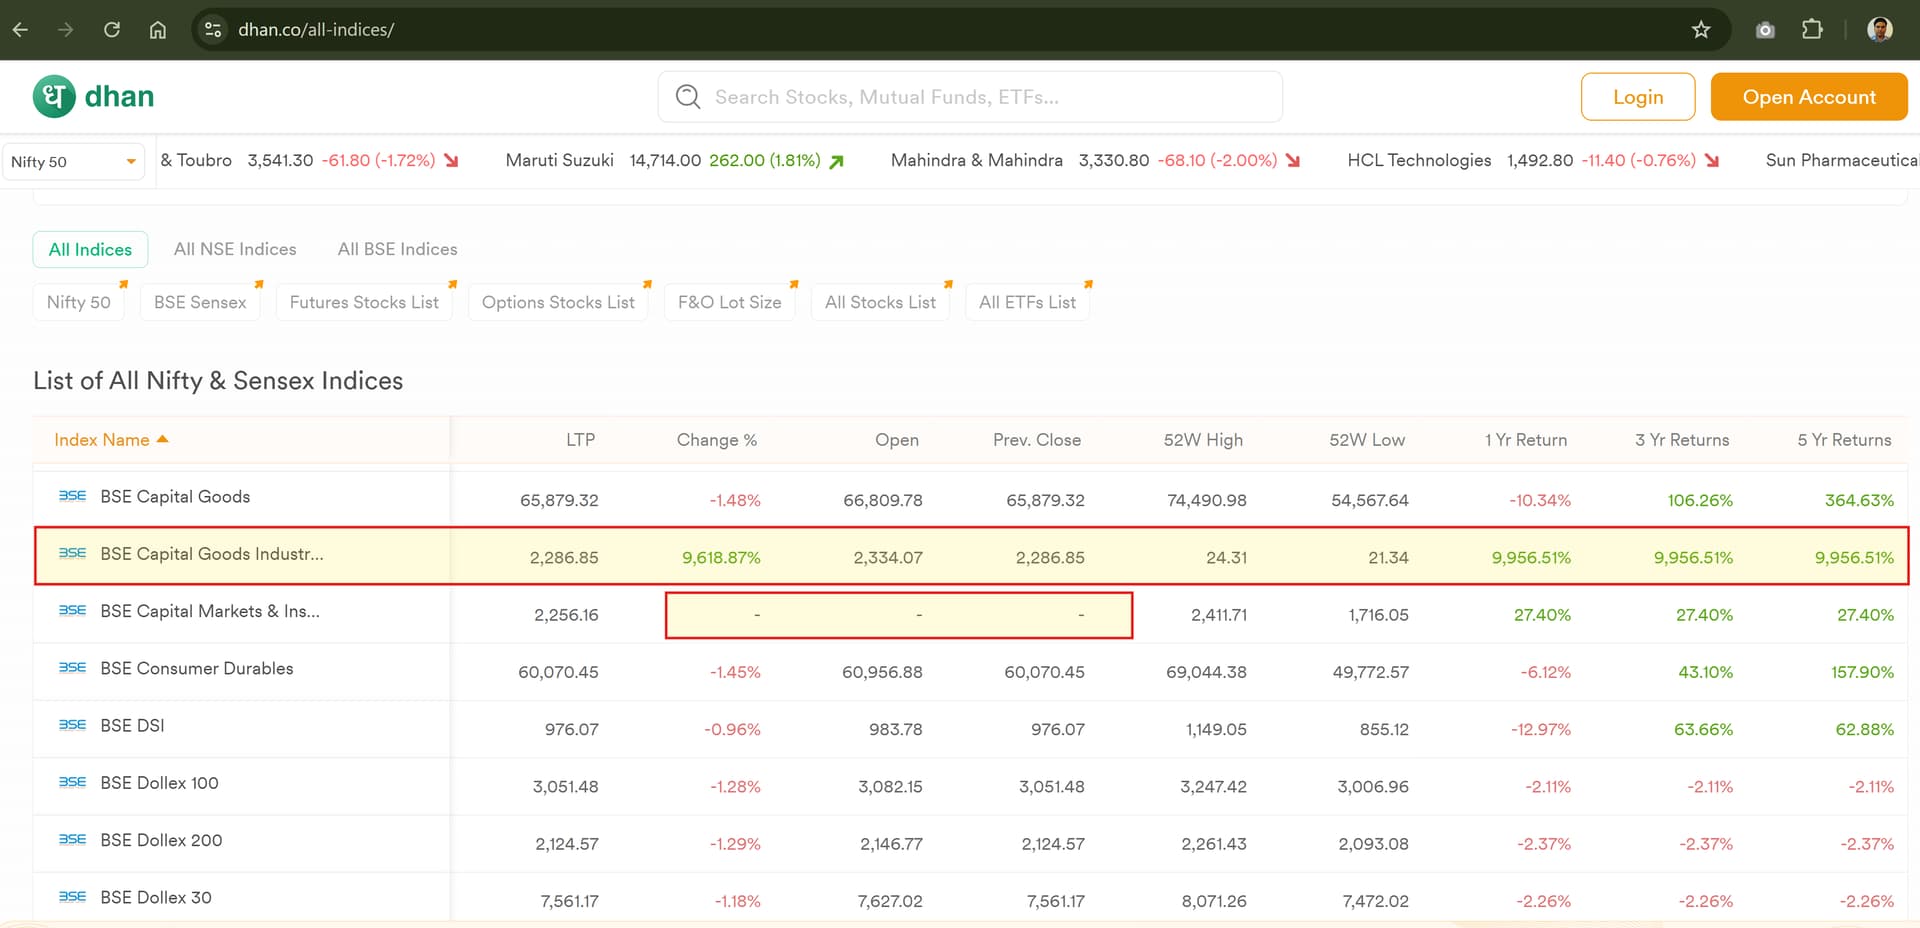Click the dhan logo icon
Viewport: 1920px width, 928px height.
[x=54, y=96]
